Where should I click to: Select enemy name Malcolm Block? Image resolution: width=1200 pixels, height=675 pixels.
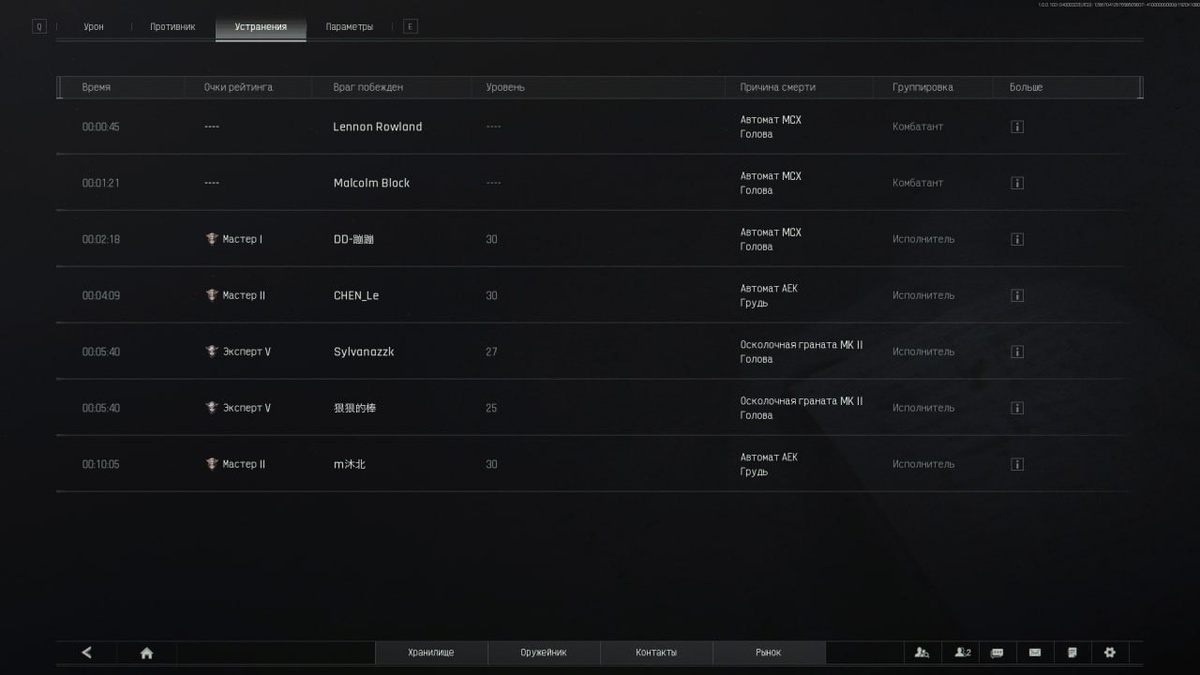pyautogui.click(x=372, y=183)
